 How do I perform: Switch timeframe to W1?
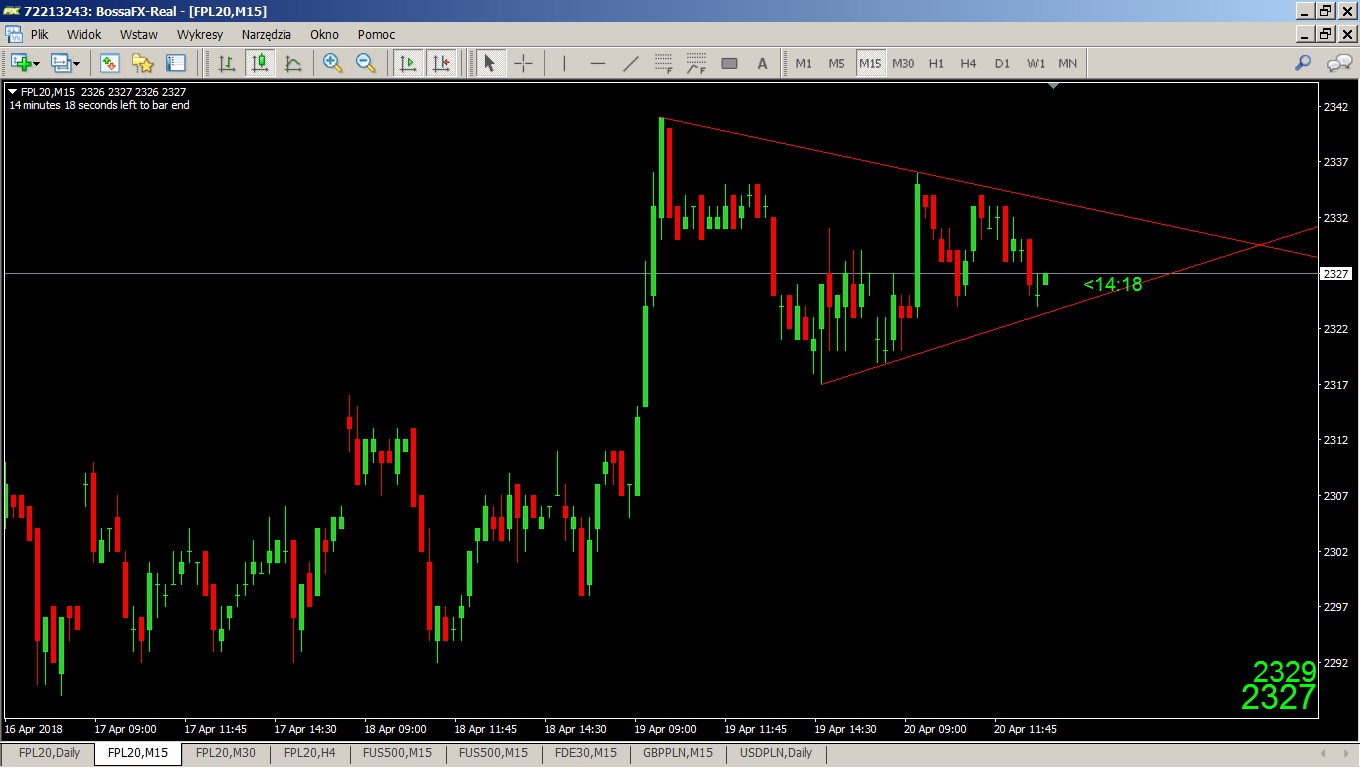(x=1035, y=63)
